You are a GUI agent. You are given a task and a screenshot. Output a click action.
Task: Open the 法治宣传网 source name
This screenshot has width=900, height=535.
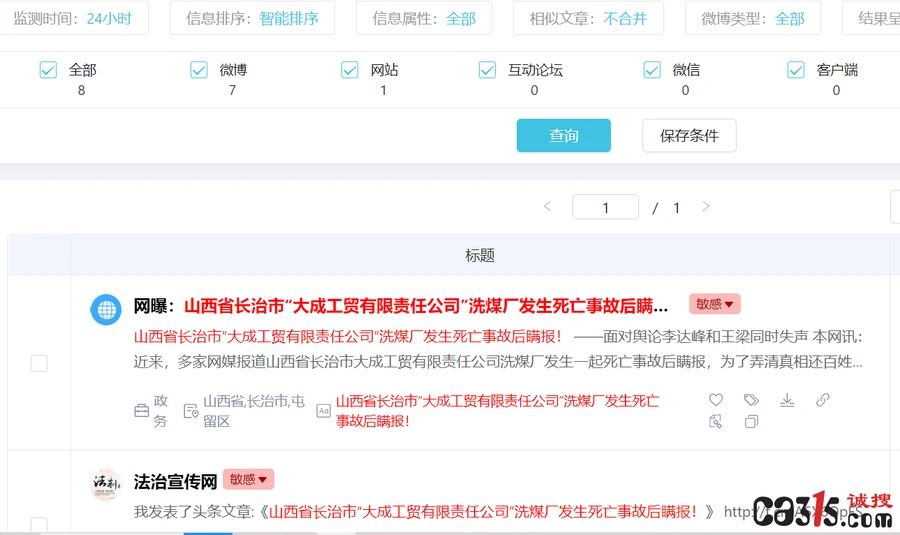pos(176,482)
